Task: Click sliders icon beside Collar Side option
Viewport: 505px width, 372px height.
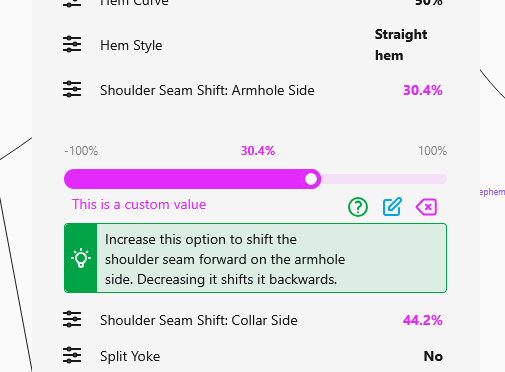Action: tap(72, 319)
